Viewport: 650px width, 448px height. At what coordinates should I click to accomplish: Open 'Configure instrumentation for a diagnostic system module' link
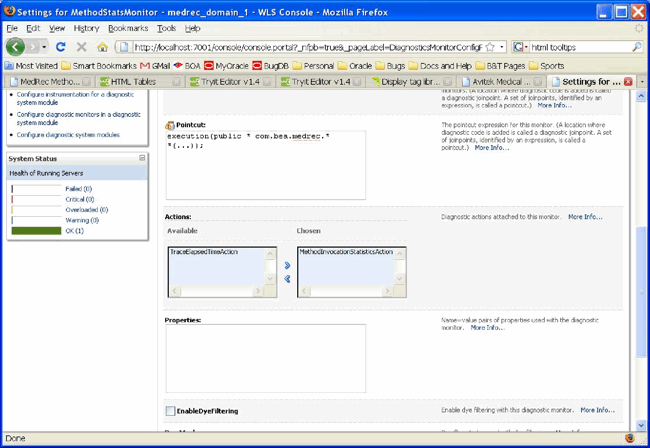(75, 98)
